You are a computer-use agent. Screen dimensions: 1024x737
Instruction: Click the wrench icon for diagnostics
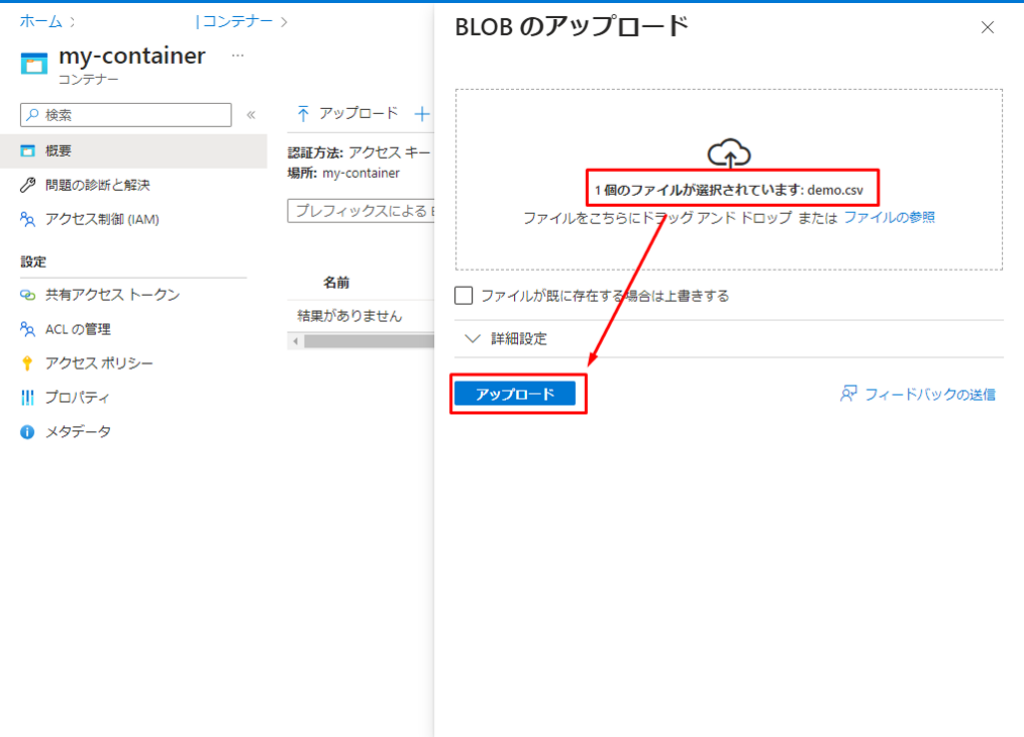tap(27, 185)
